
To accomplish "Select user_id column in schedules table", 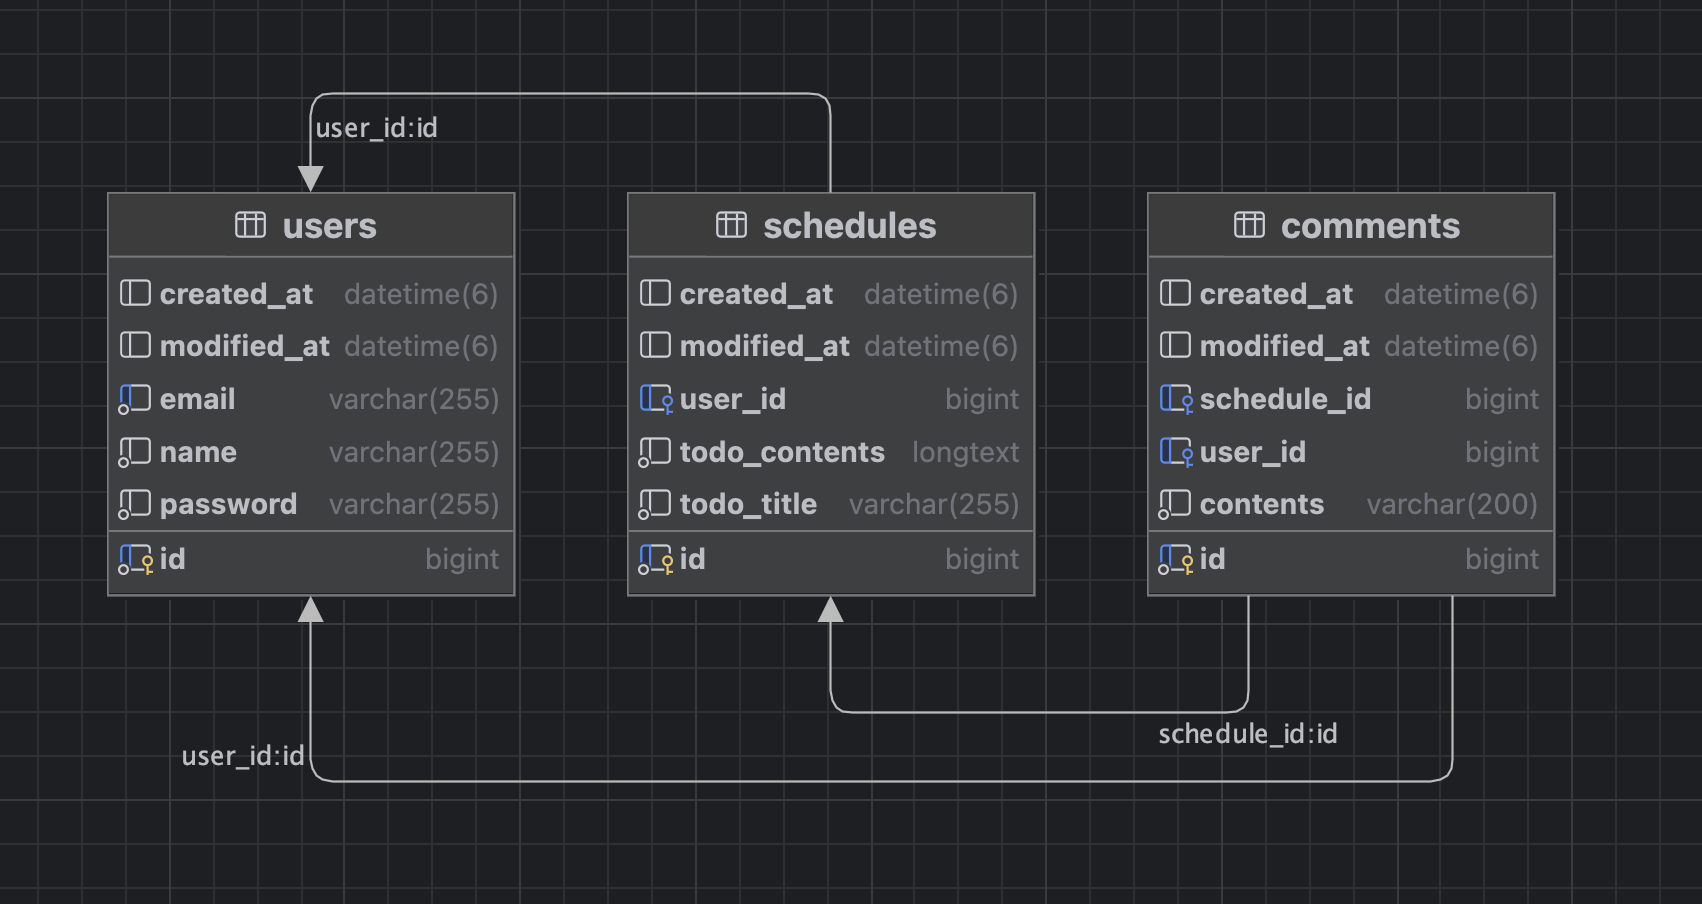I will [831, 399].
